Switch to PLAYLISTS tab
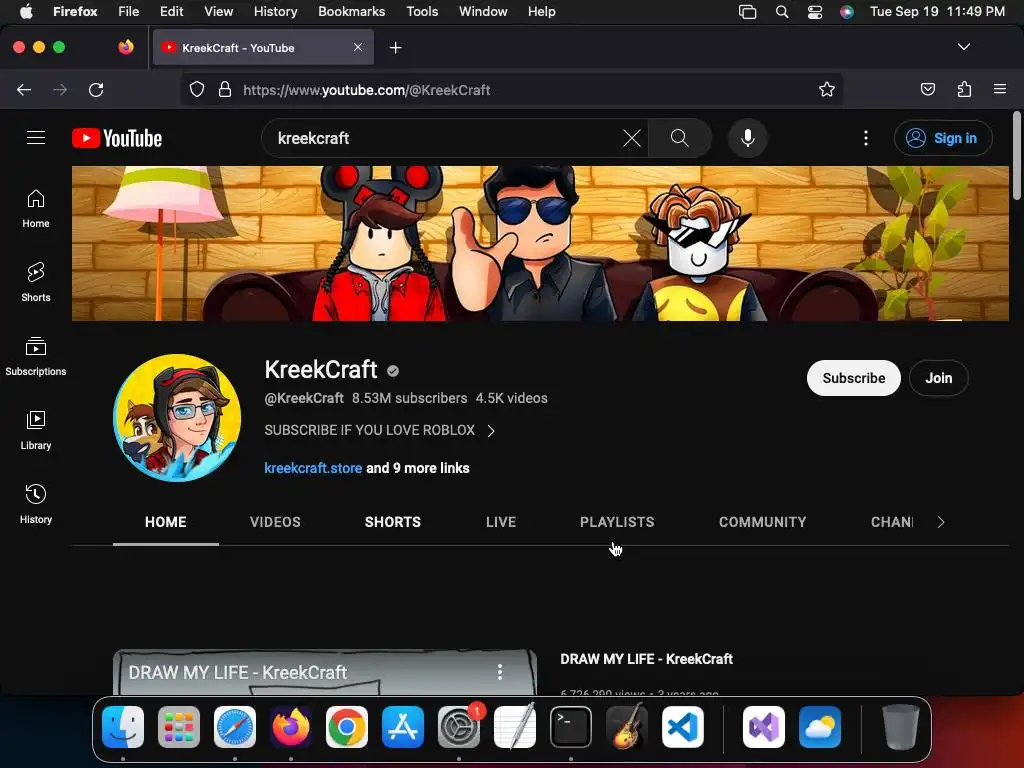 pos(617,522)
